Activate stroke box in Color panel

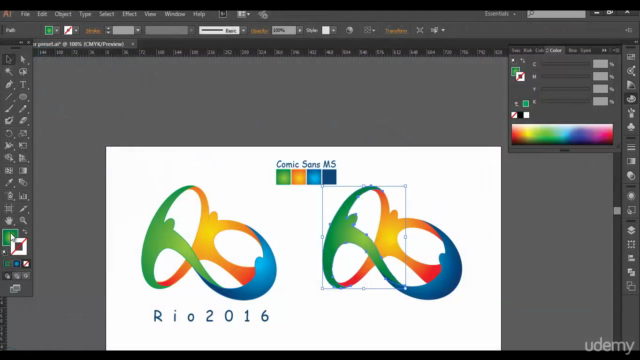pyautogui.click(x=520, y=77)
